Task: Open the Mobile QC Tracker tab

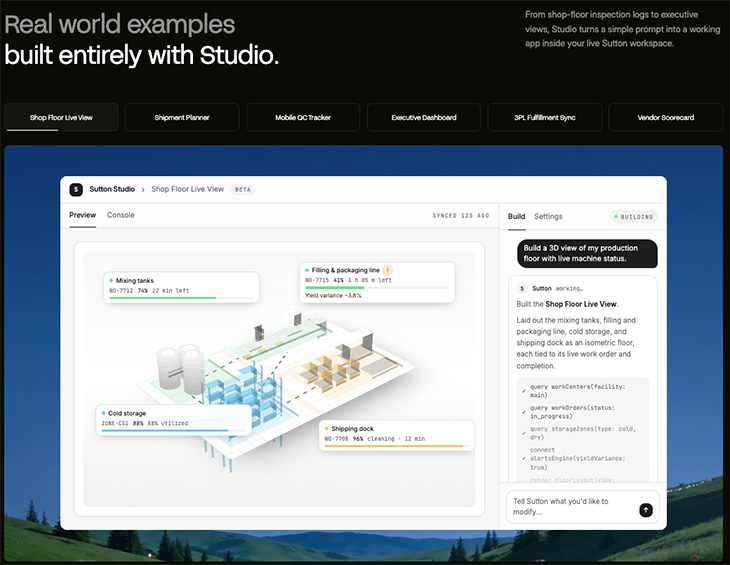Action: [x=303, y=117]
